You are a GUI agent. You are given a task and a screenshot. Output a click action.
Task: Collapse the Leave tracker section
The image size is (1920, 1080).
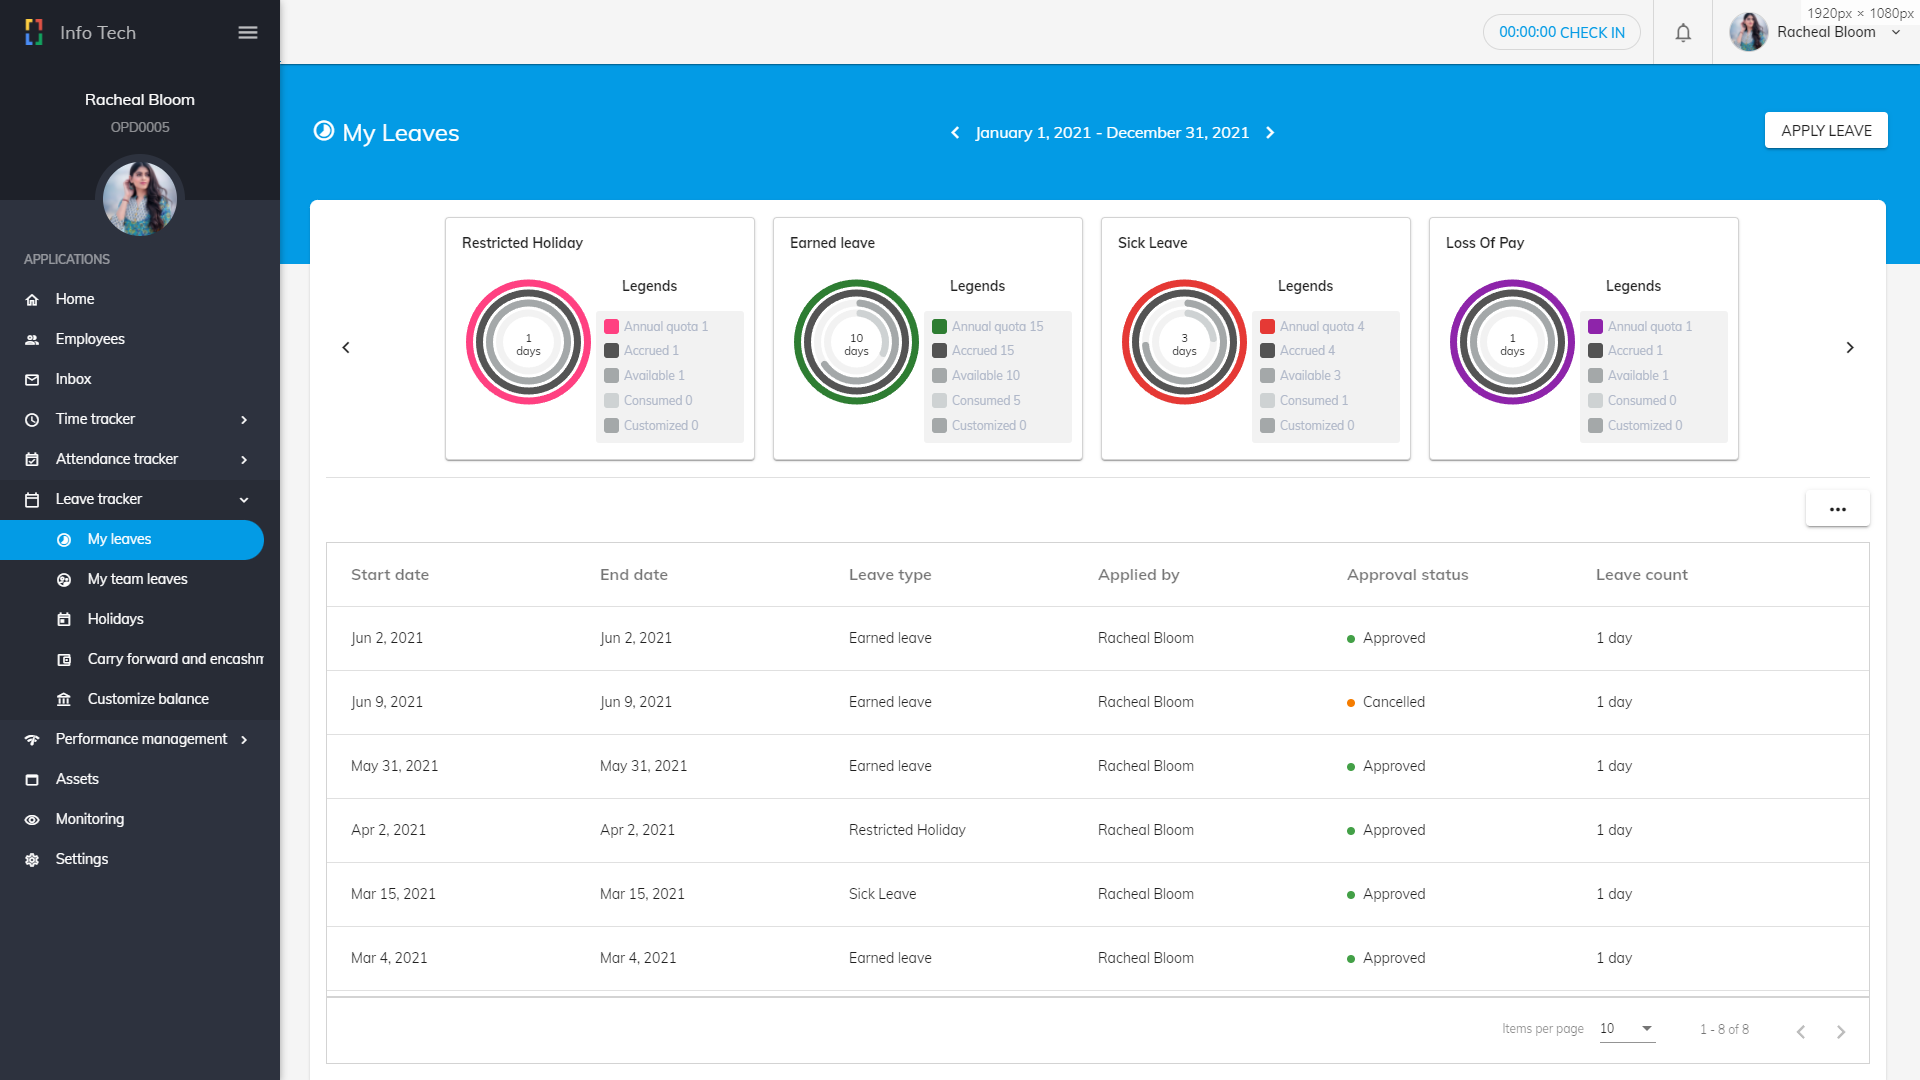click(243, 499)
